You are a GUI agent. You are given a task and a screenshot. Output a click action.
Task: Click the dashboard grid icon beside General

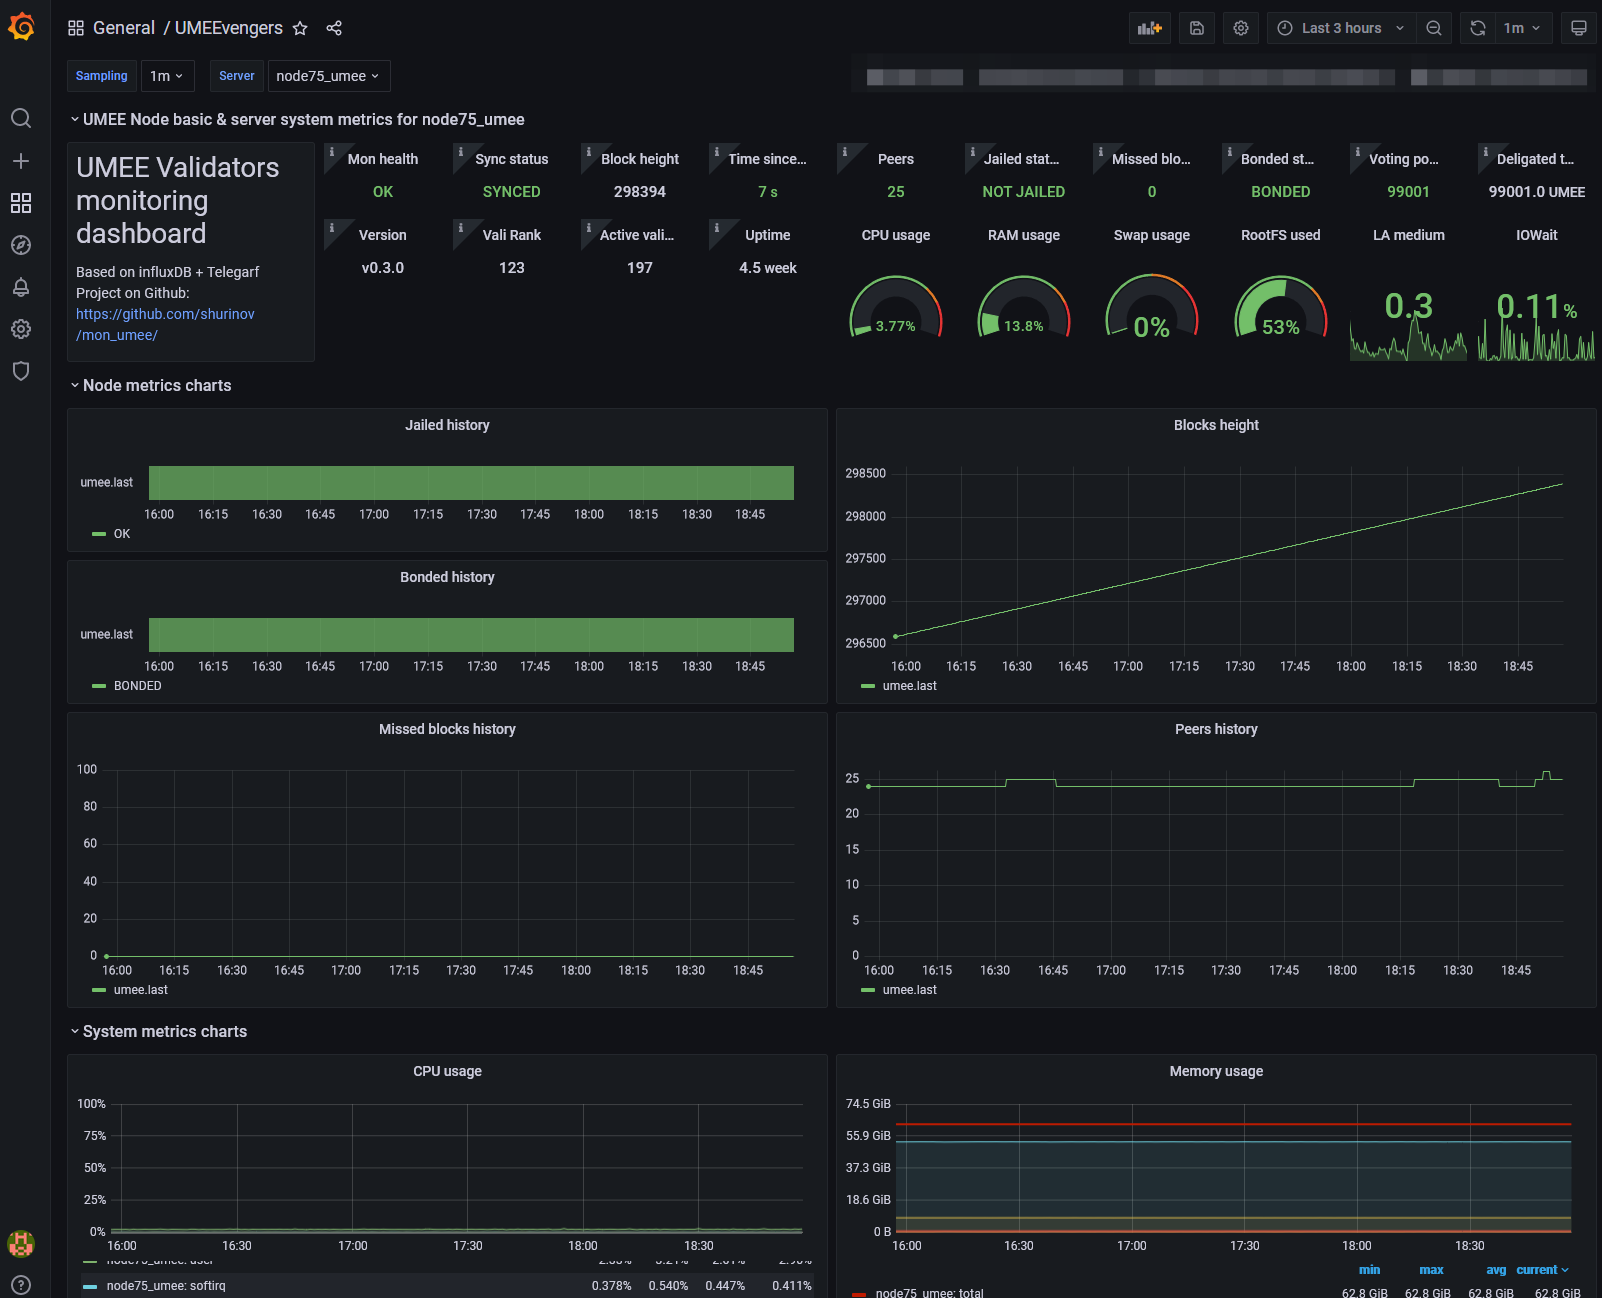coord(76,28)
